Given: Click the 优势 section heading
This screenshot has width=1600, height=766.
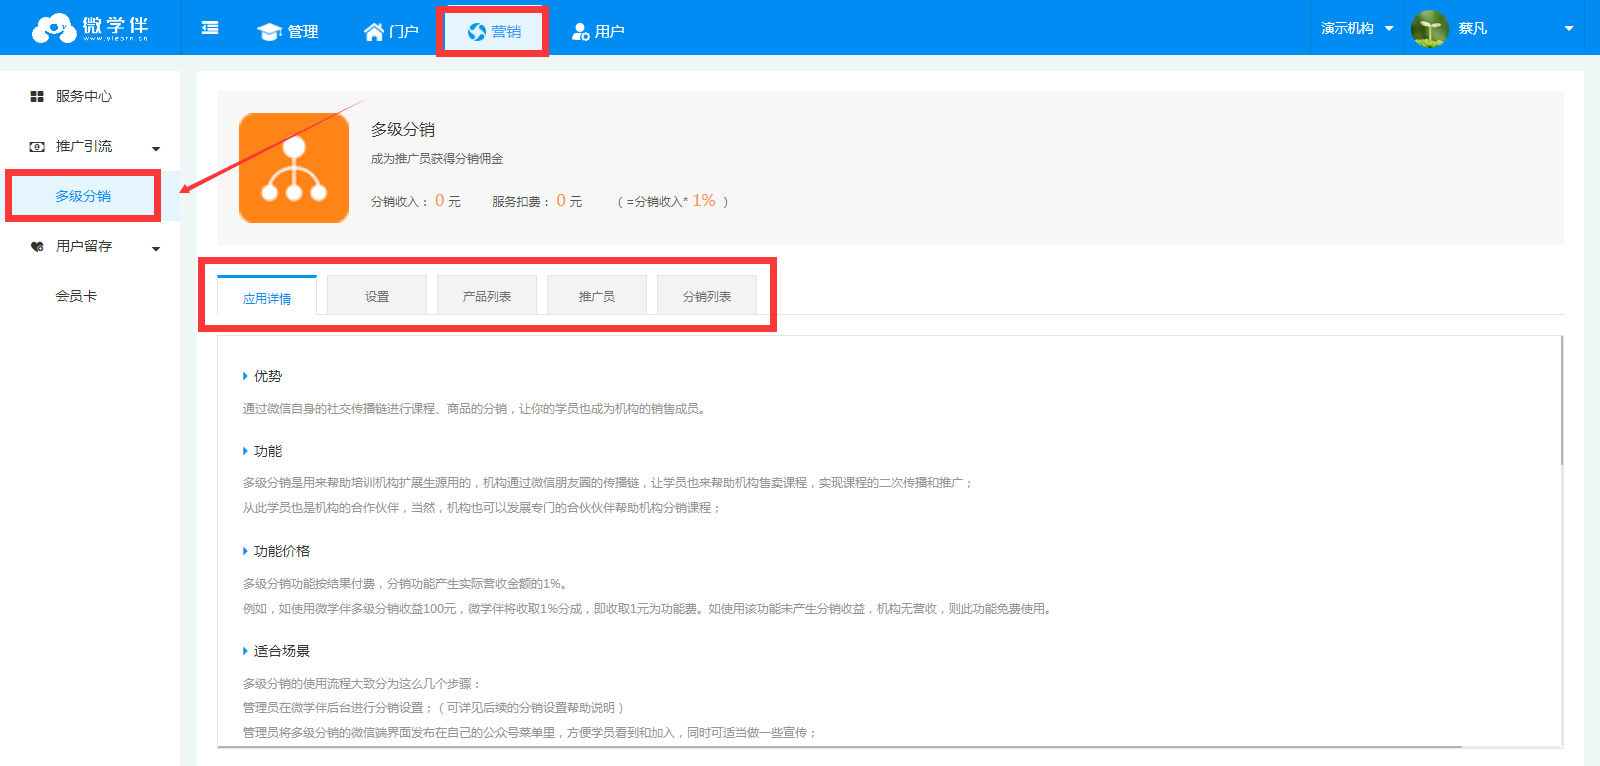Looking at the screenshot, I should [268, 376].
